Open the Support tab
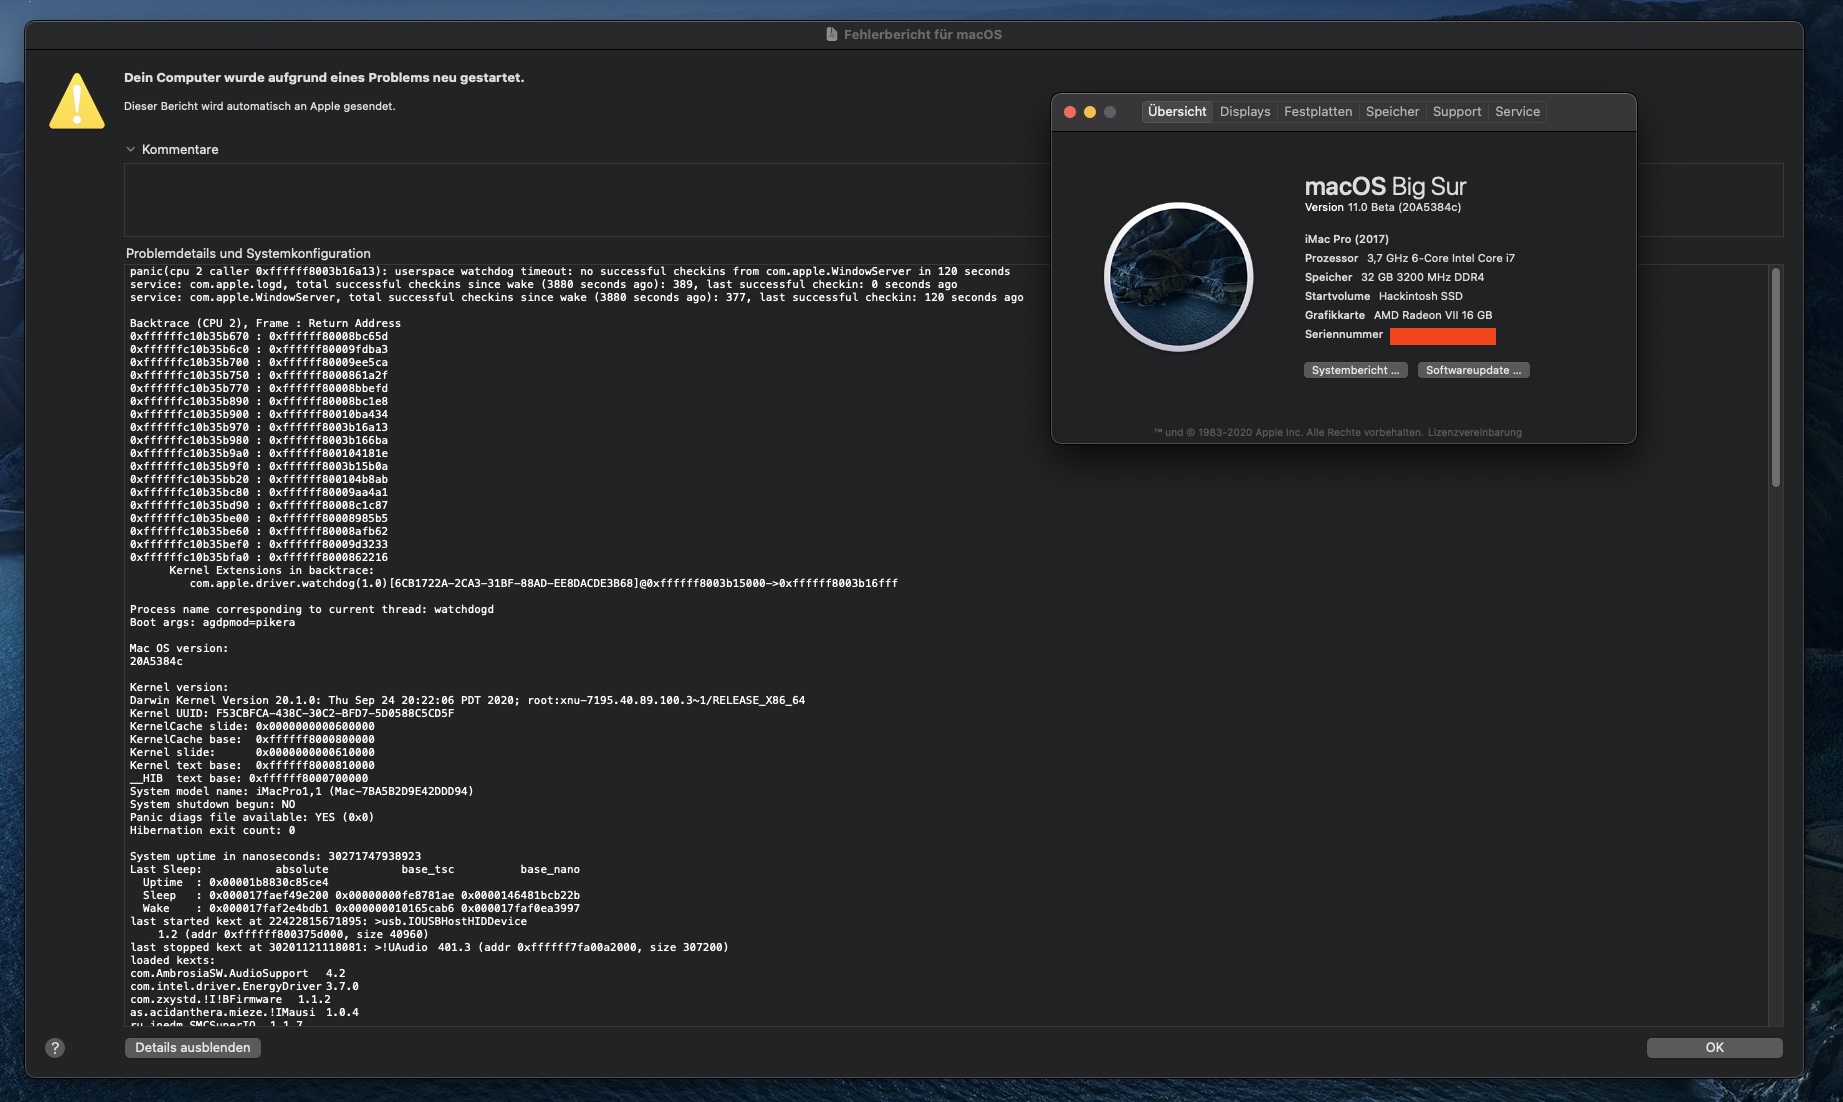This screenshot has height=1102, width=1843. click(x=1457, y=112)
